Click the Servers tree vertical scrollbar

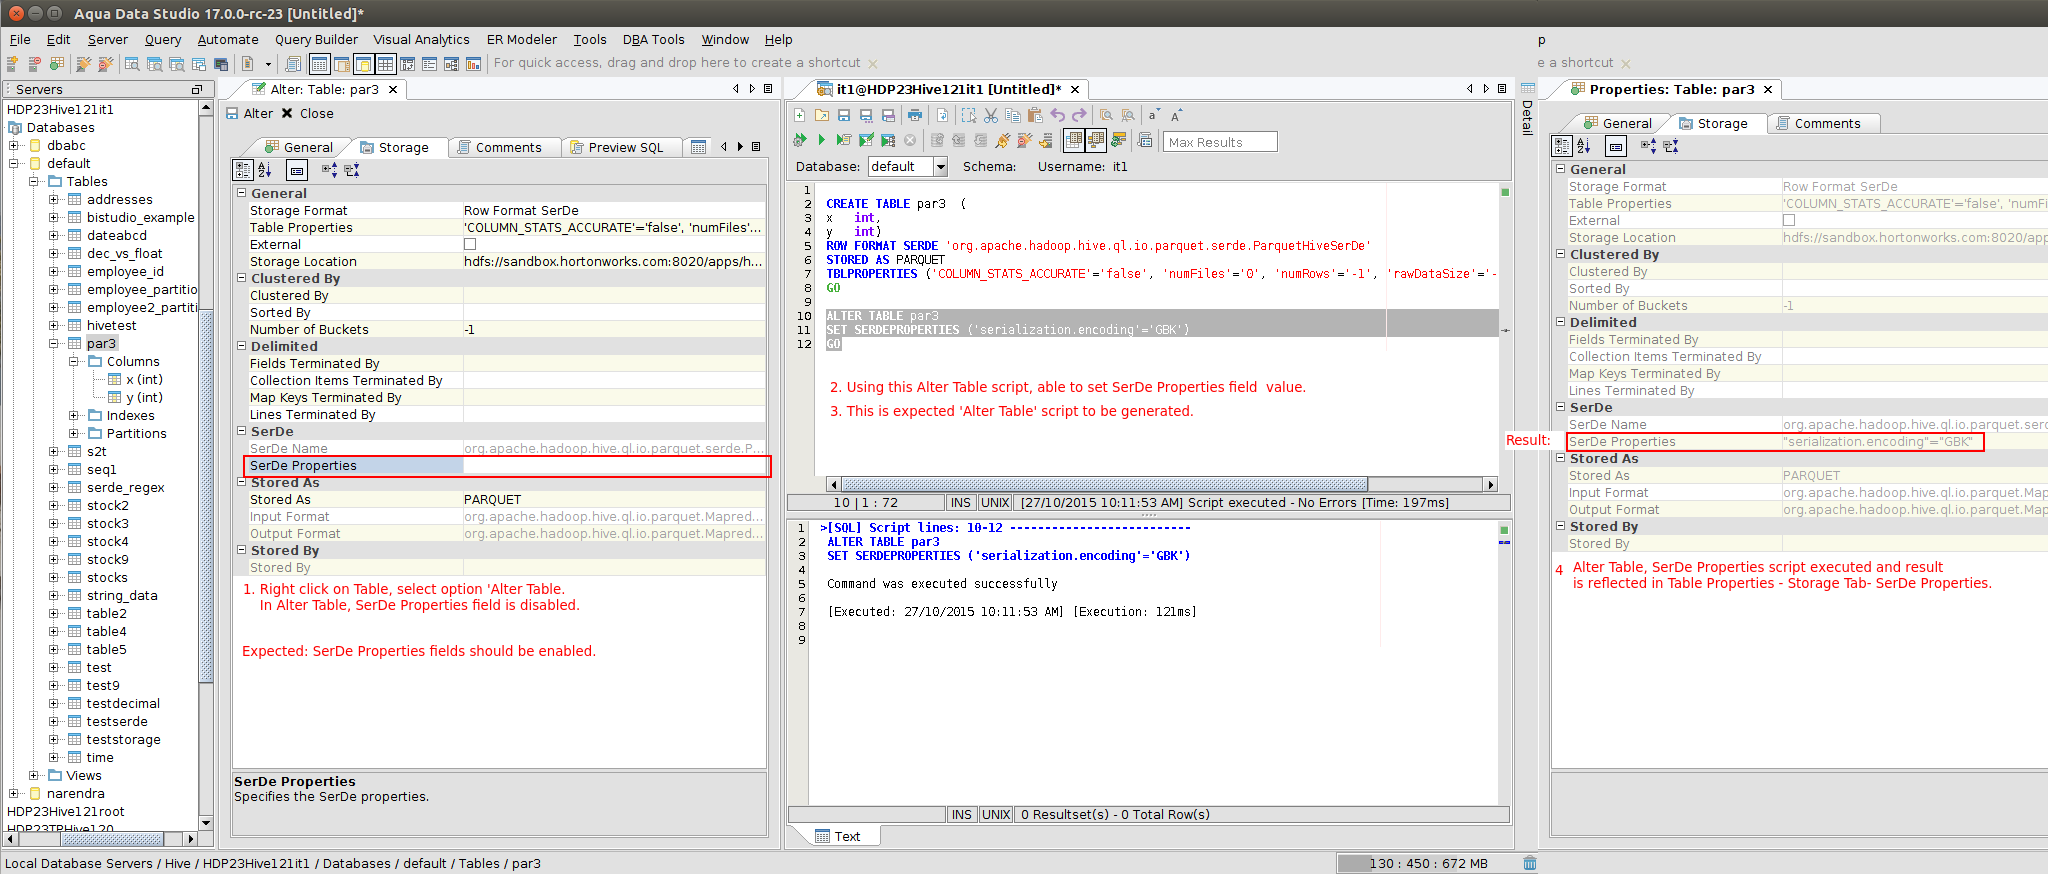pyautogui.click(x=206, y=465)
